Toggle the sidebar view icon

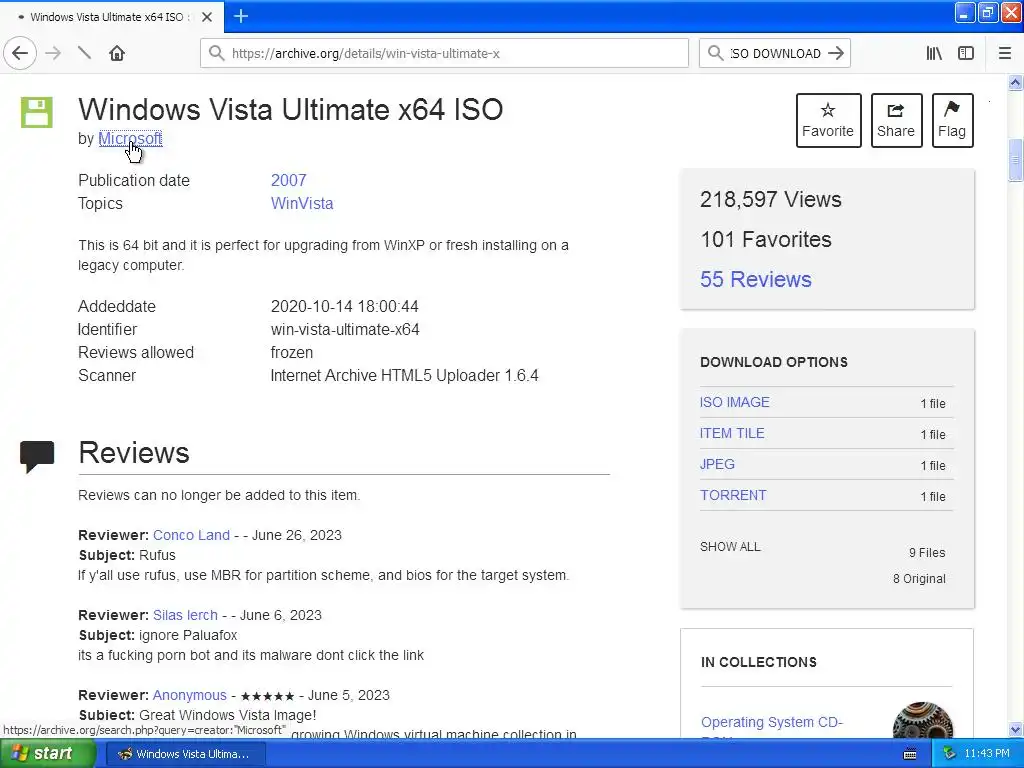point(966,54)
